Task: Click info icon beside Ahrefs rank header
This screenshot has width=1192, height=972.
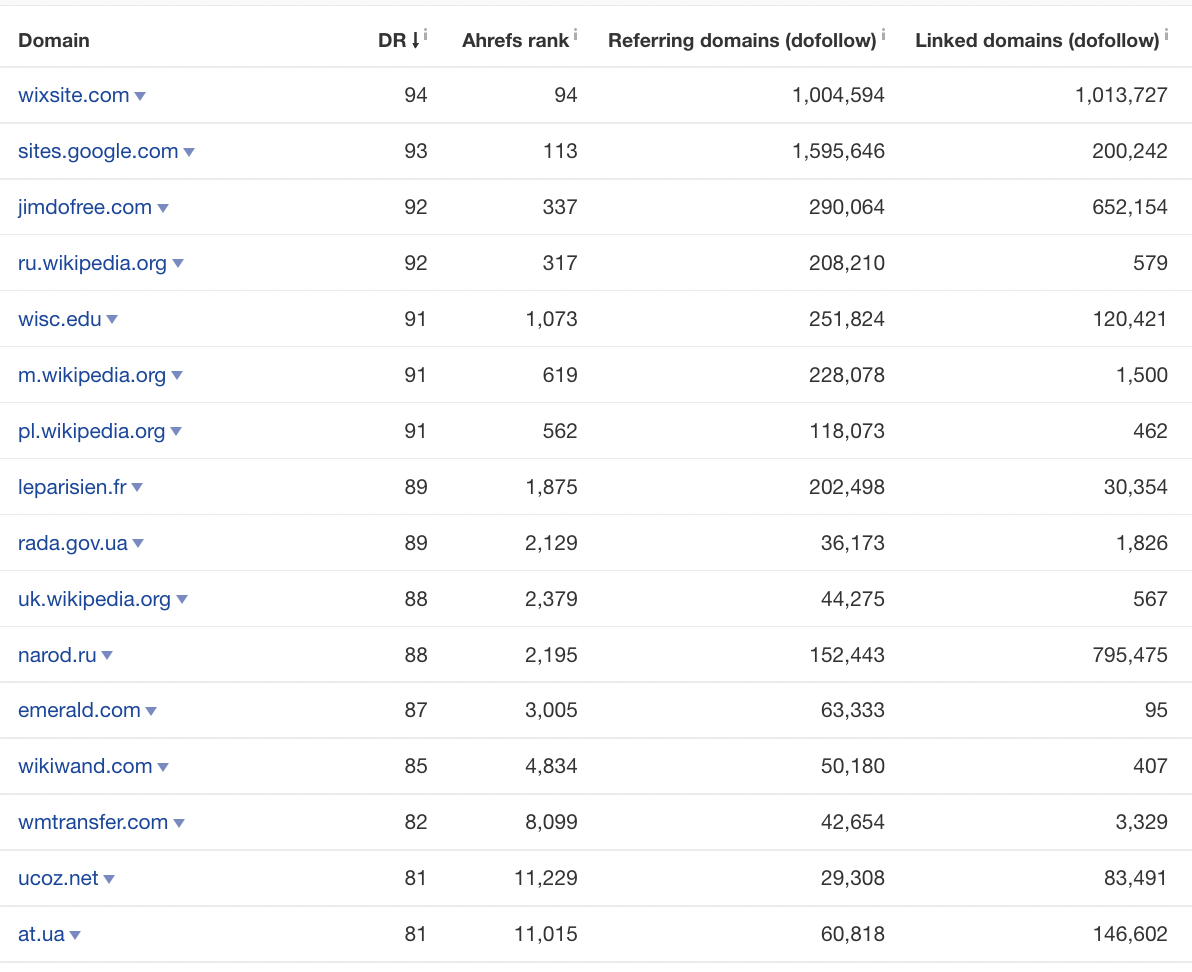Action: coord(576,35)
